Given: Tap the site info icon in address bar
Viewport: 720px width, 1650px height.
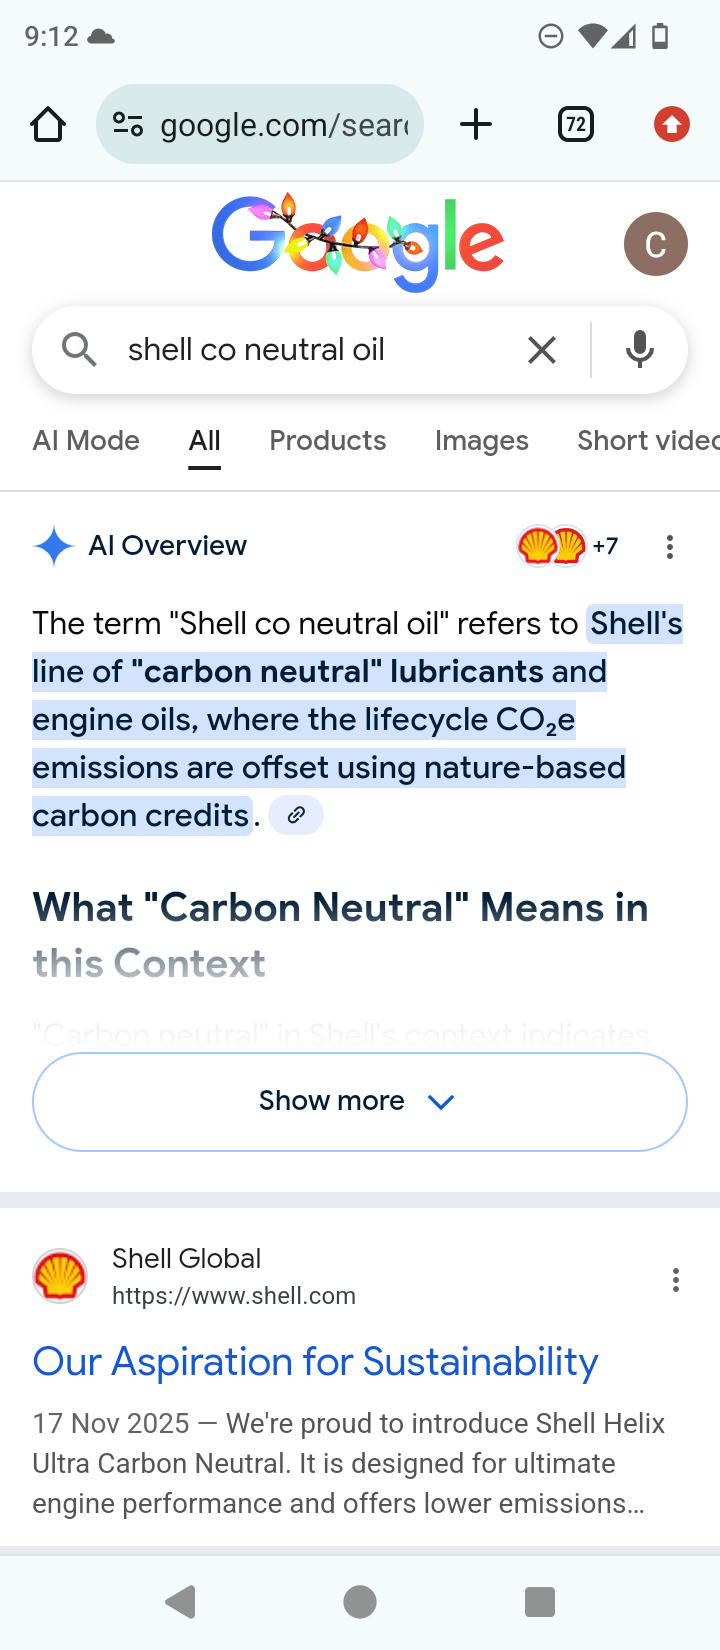Looking at the screenshot, I should click(128, 125).
